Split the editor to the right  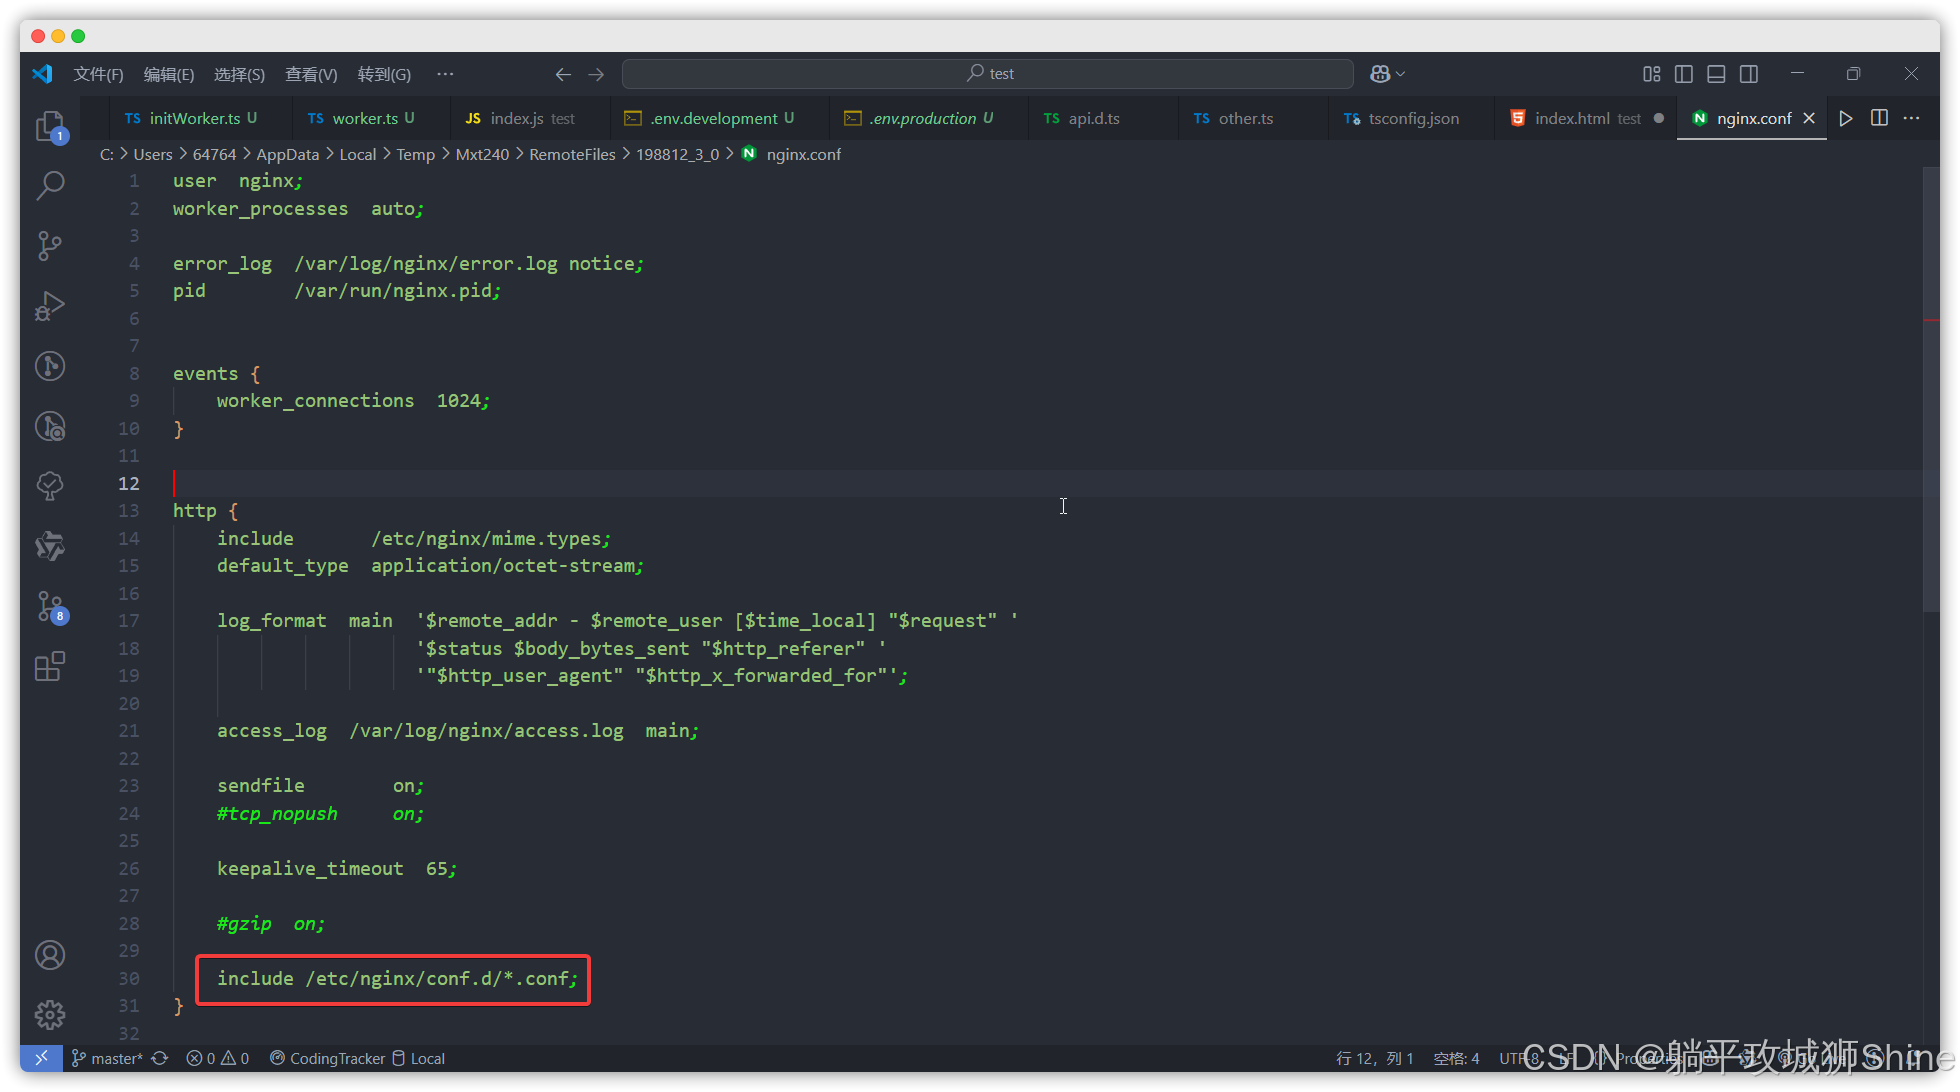pyautogui.click(x=1879, y=118)
